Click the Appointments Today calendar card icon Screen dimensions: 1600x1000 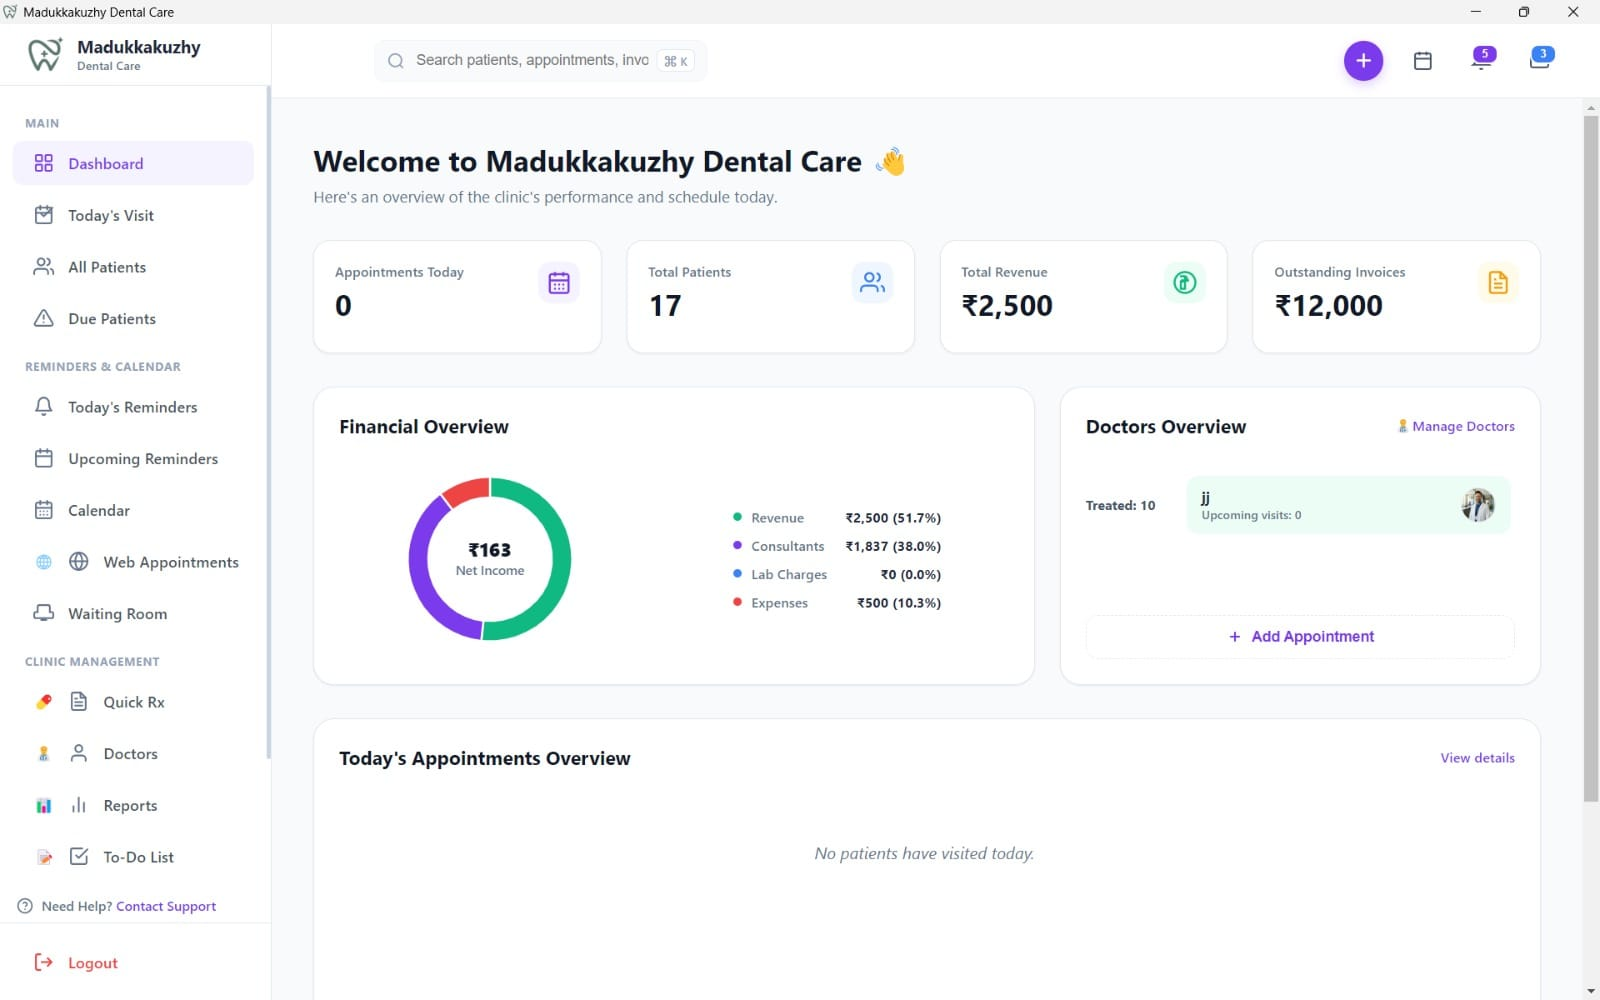pos(559,283)
